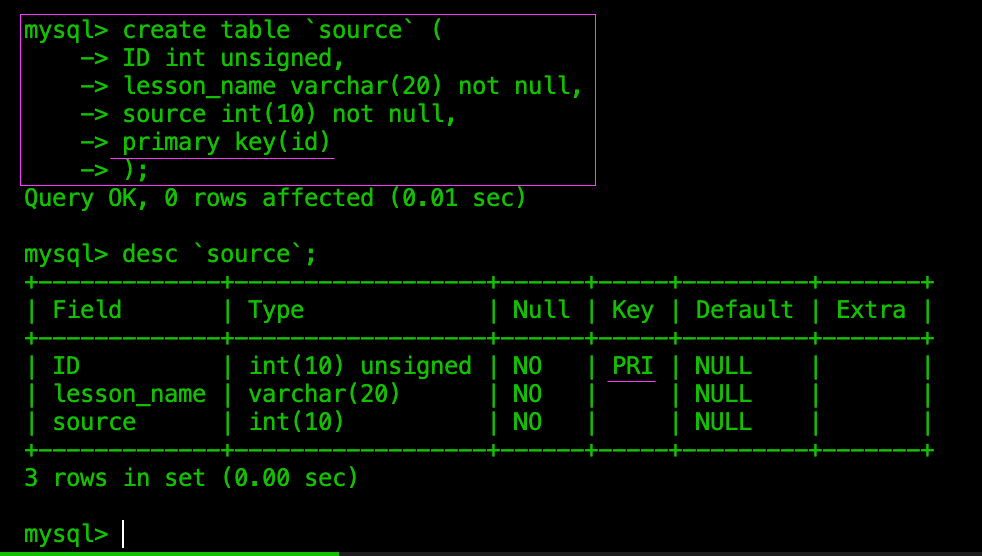This screenshot has height=556, width=982.
Task: Click the mysql prompt cursor at bottom
Action: point(123,534)
